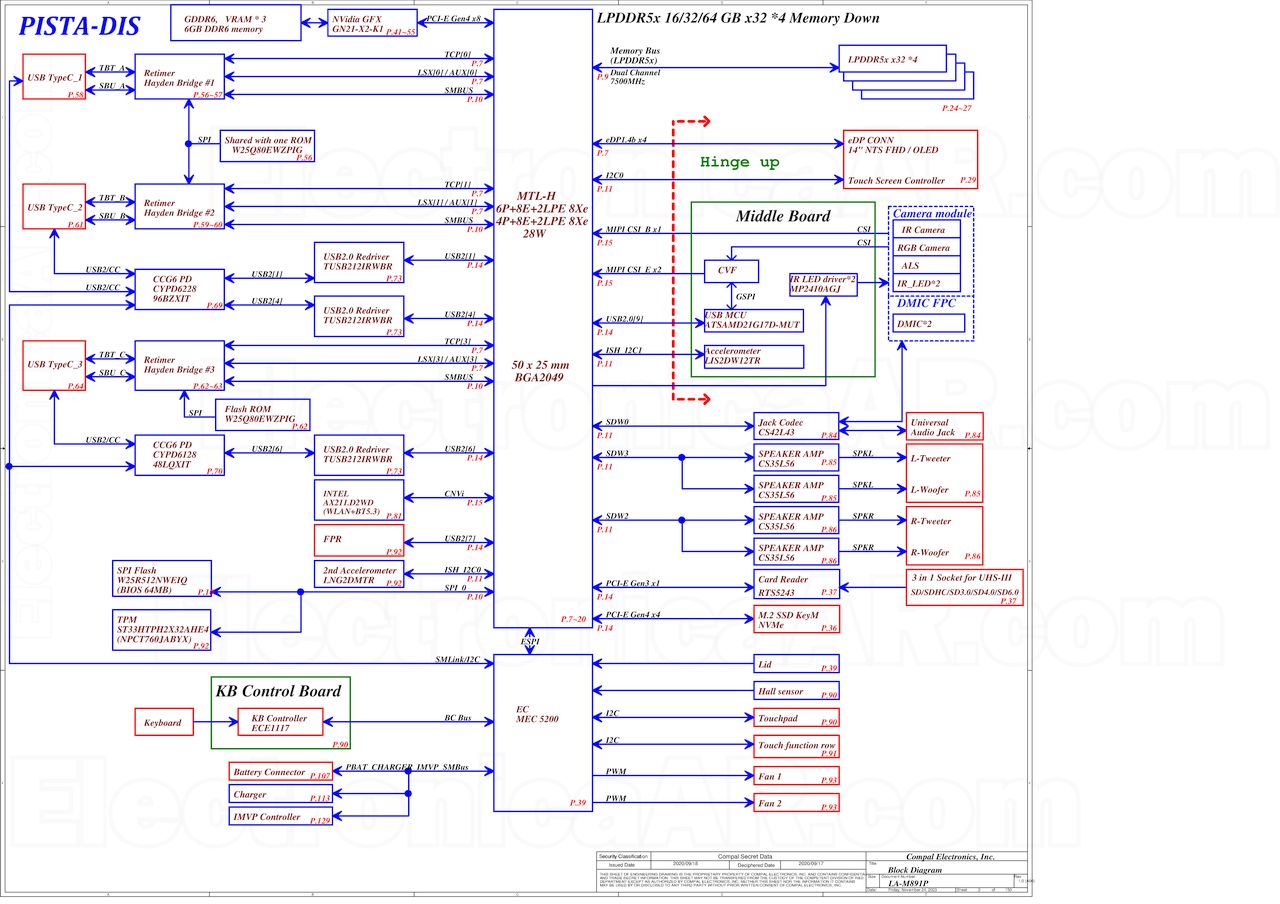This screenshot has width=1280, height=904.
Task: Click the PISTA-DIS title text
Action: tap(78, 27)
